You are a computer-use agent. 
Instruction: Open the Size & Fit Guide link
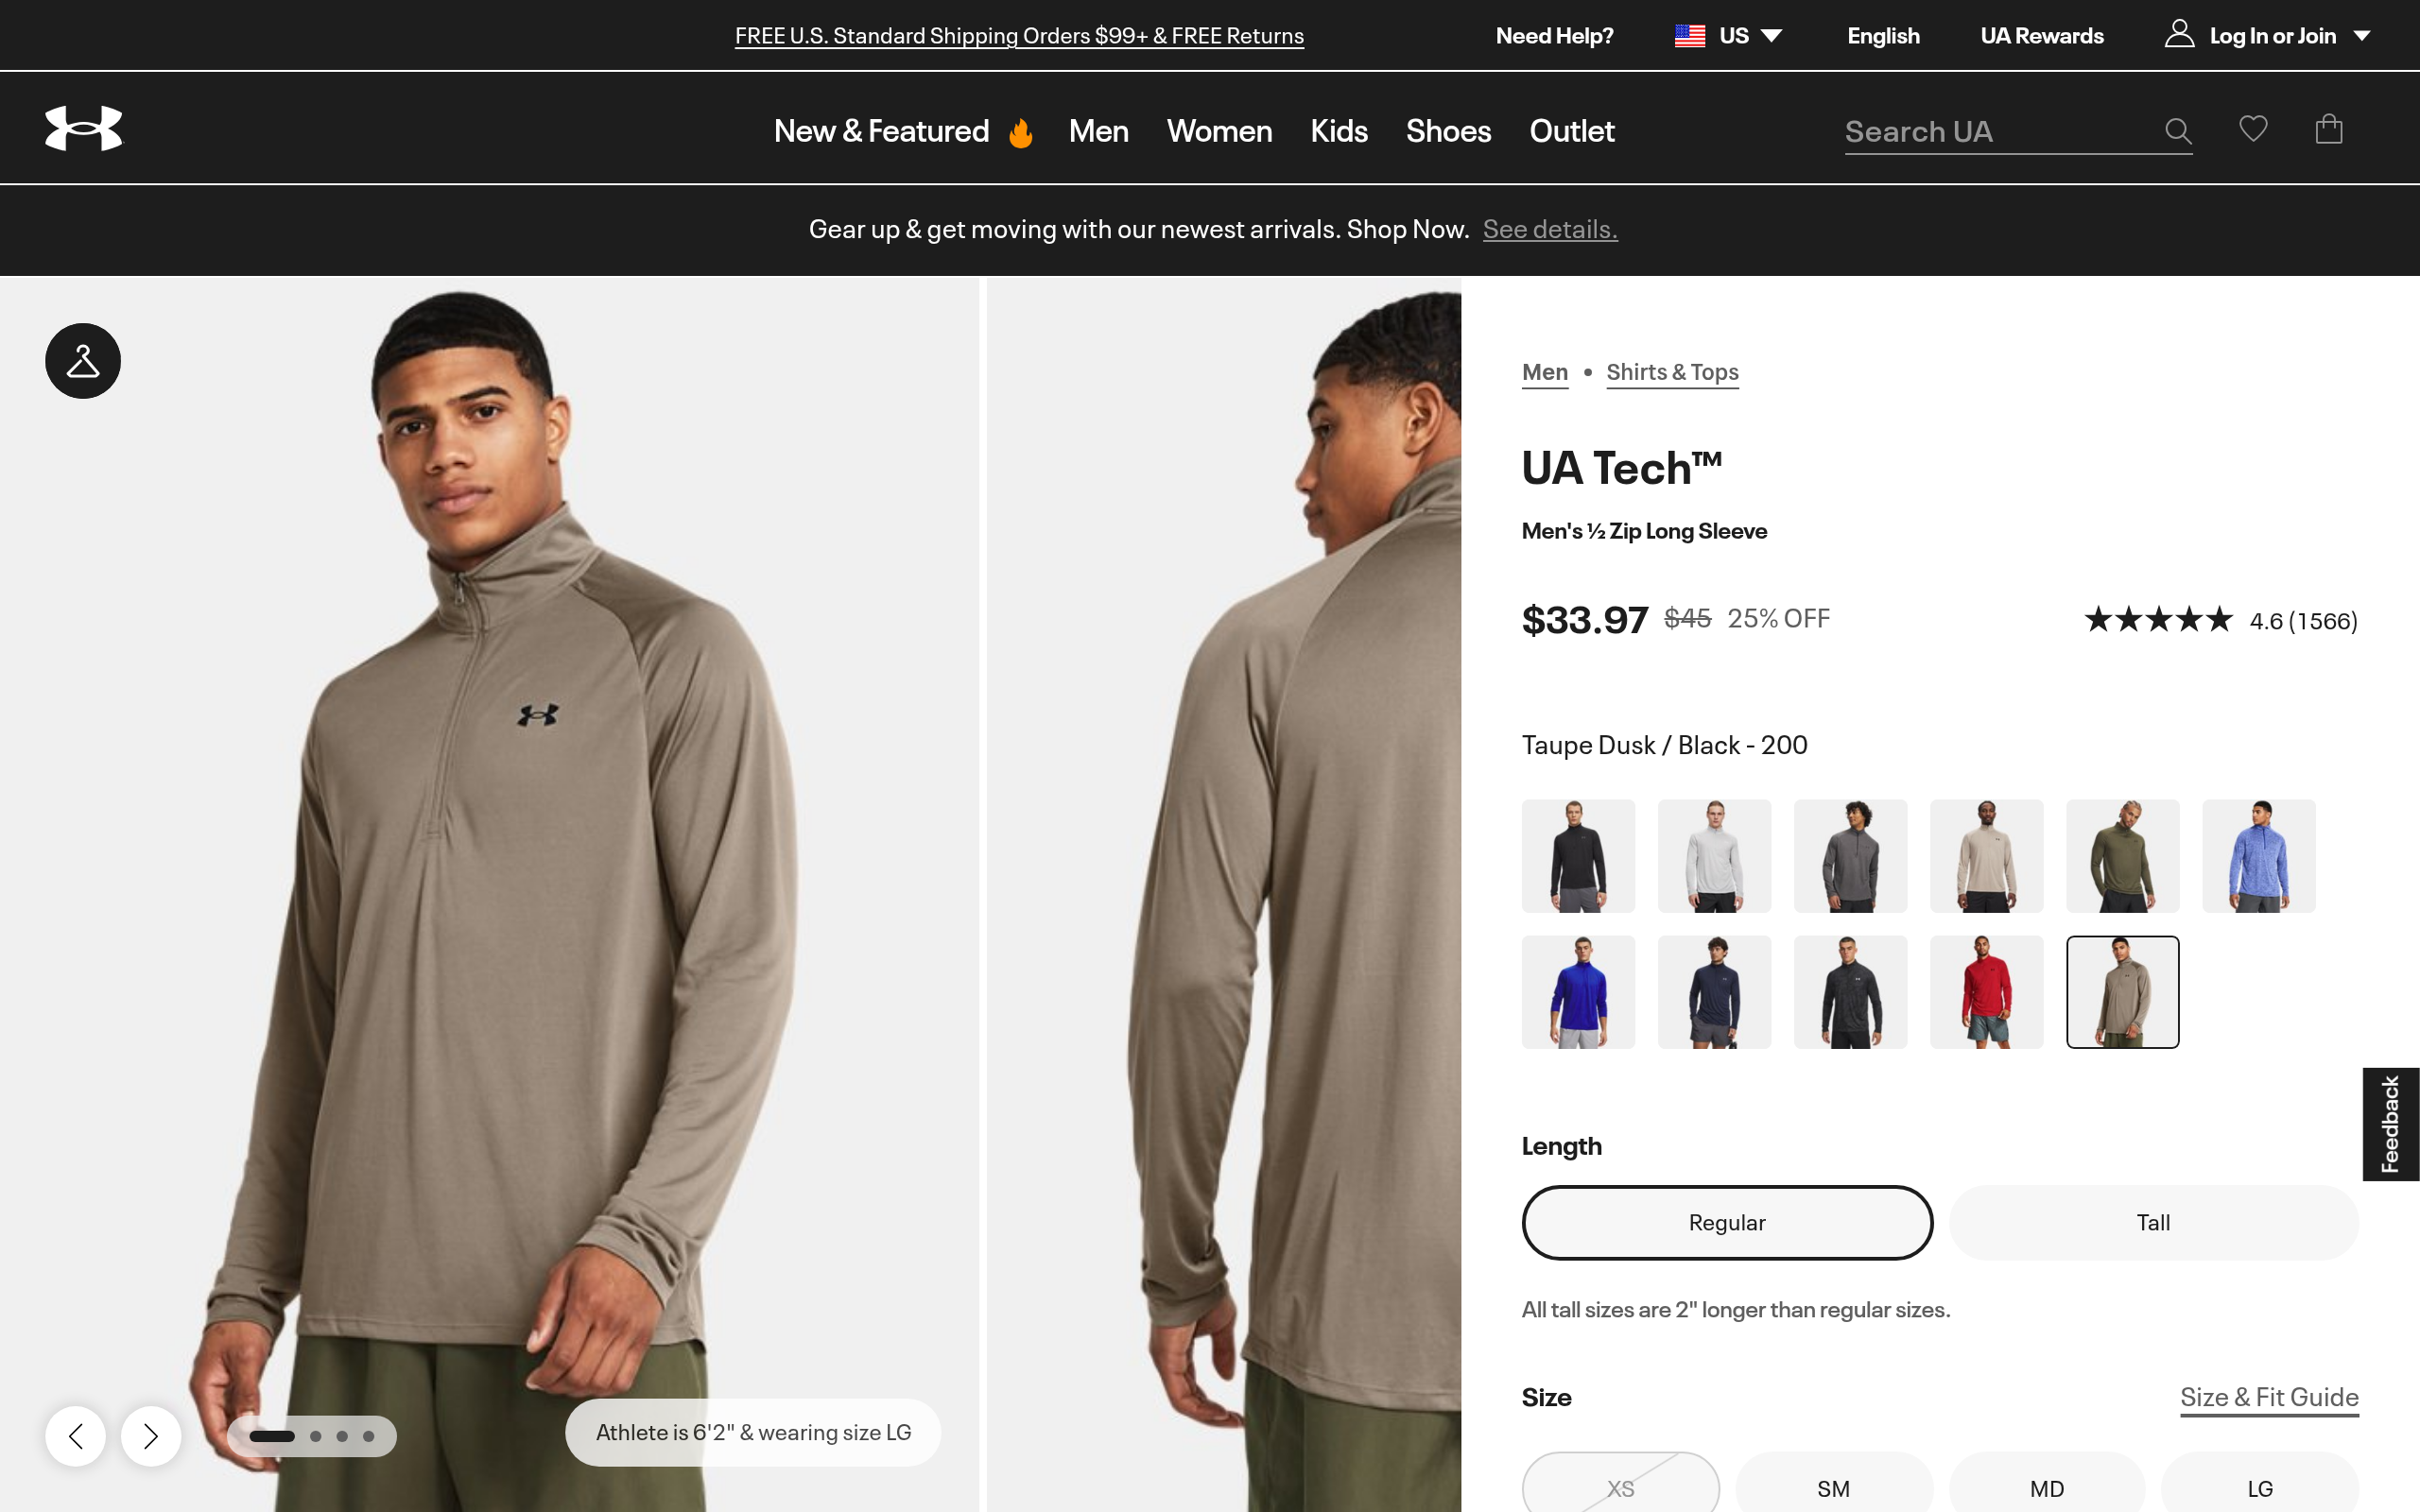(2268, 1397)
